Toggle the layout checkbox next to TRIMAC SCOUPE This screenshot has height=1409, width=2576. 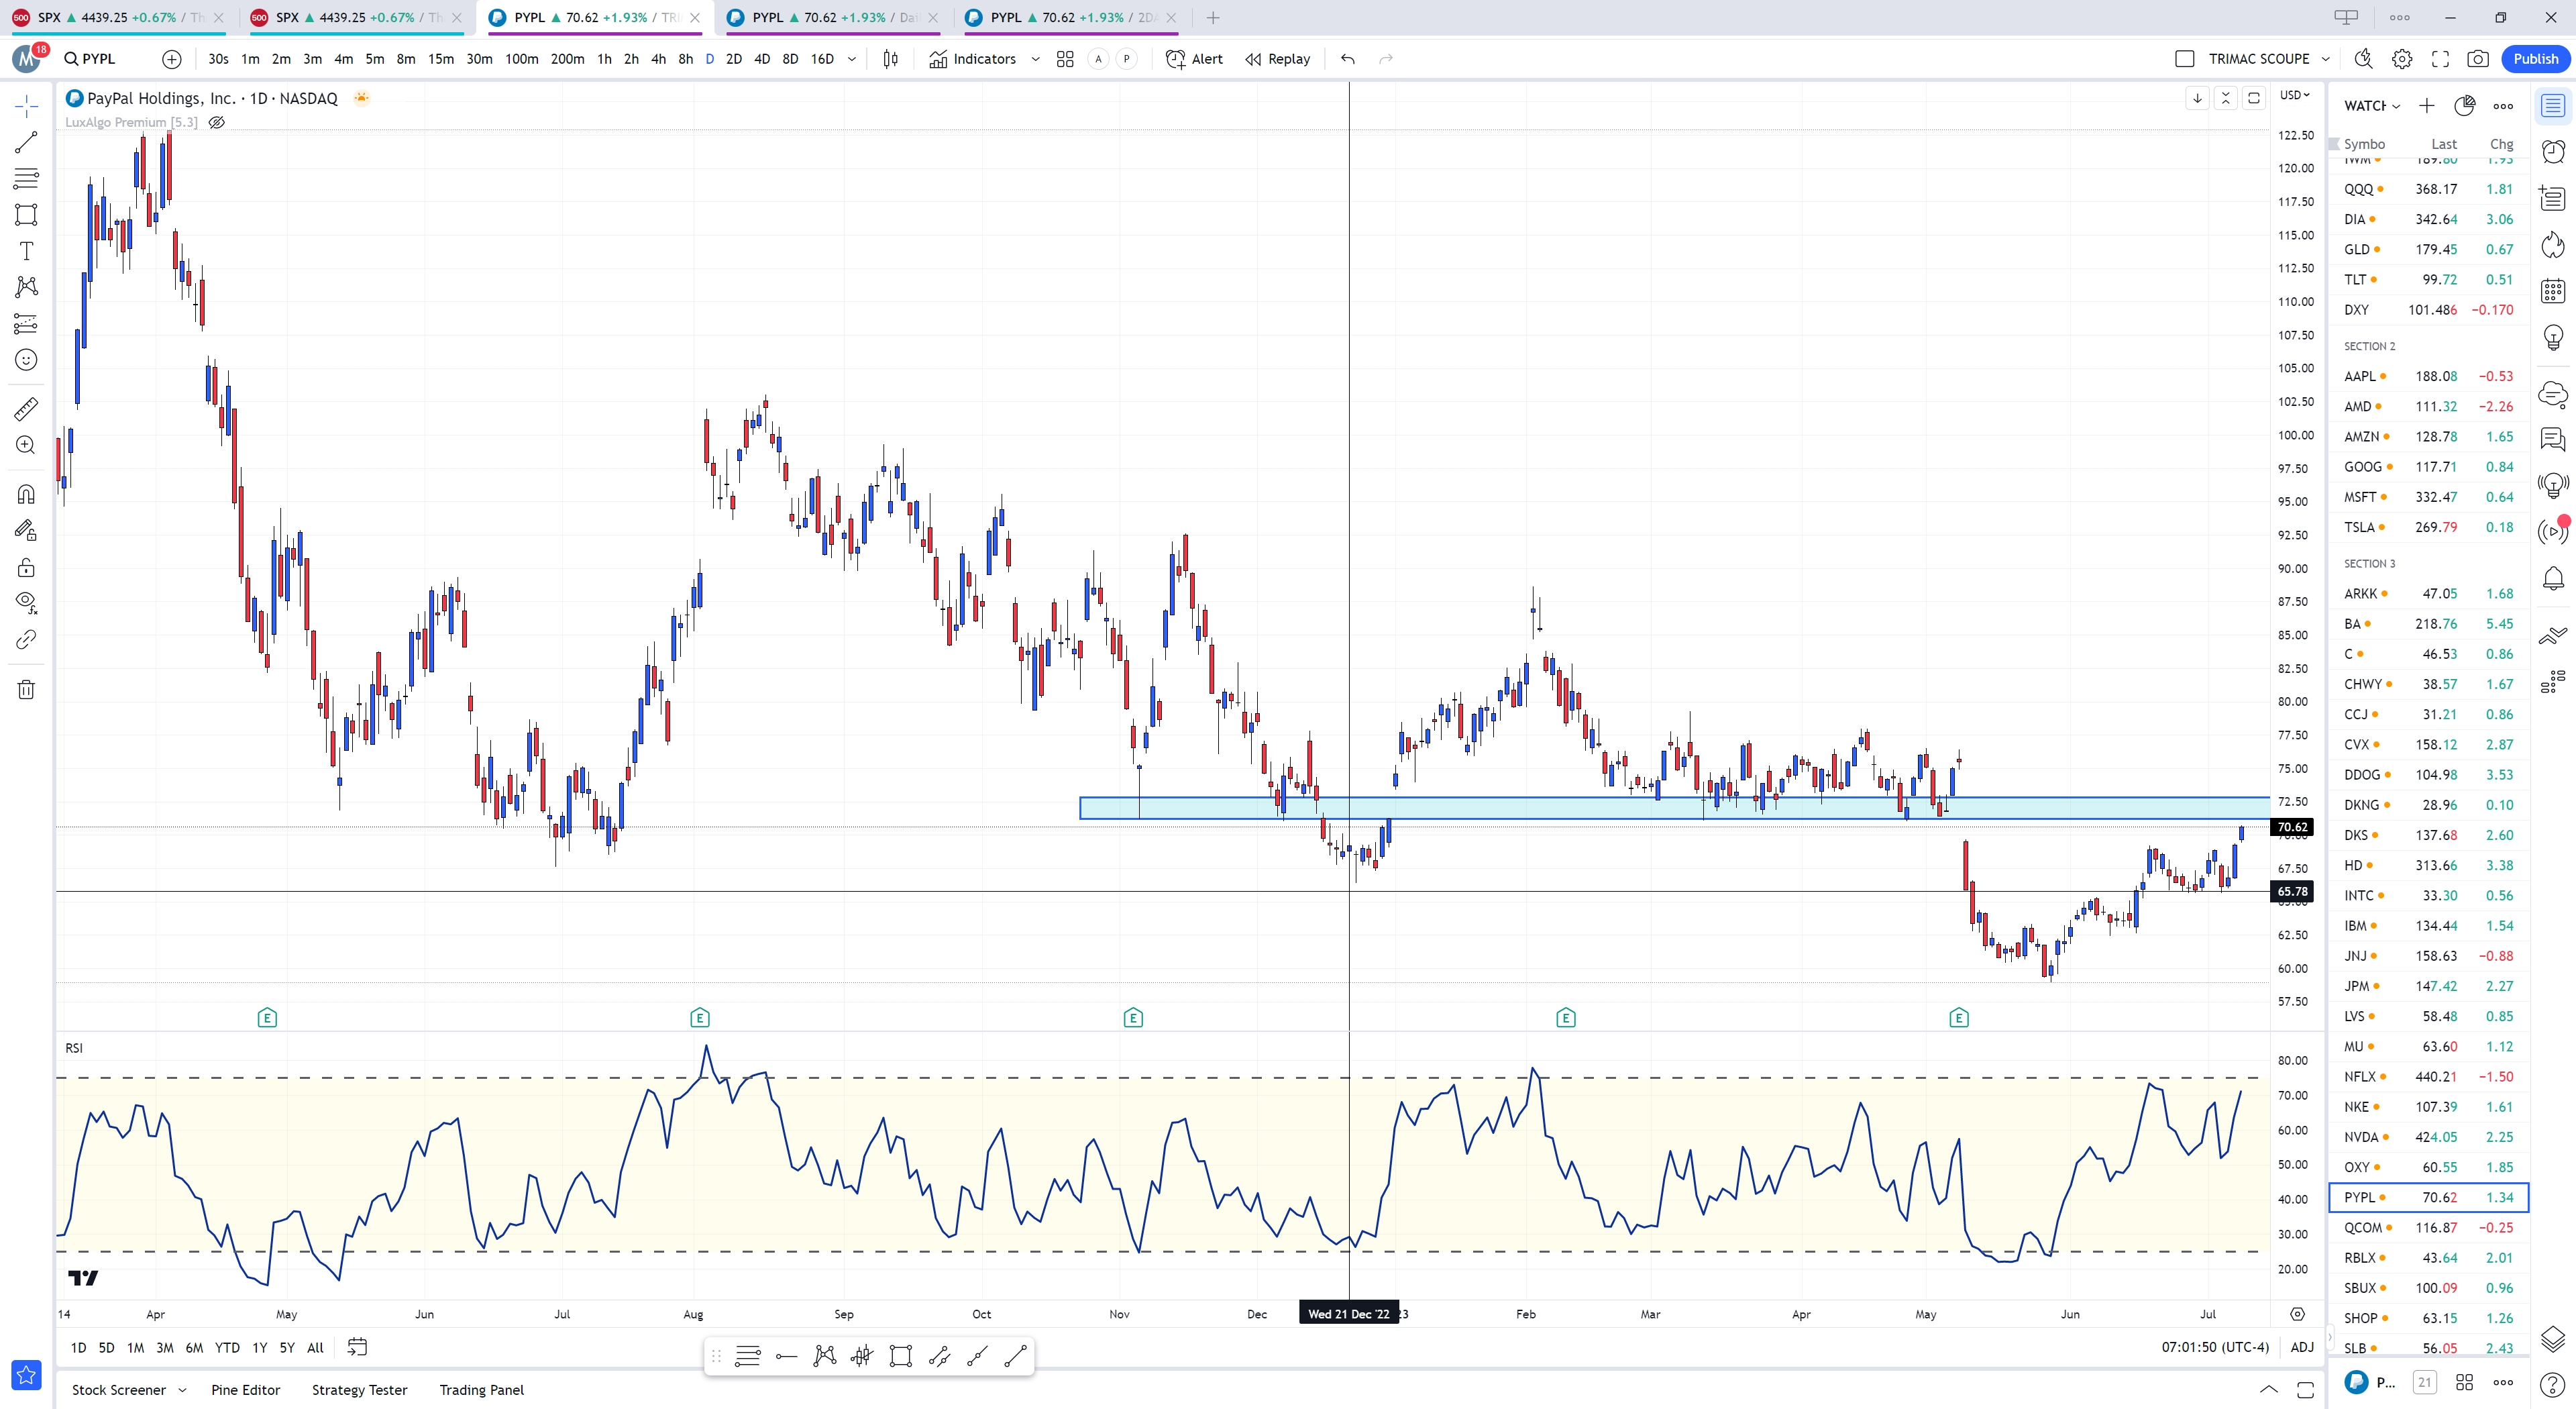(x=2185, y=59)
